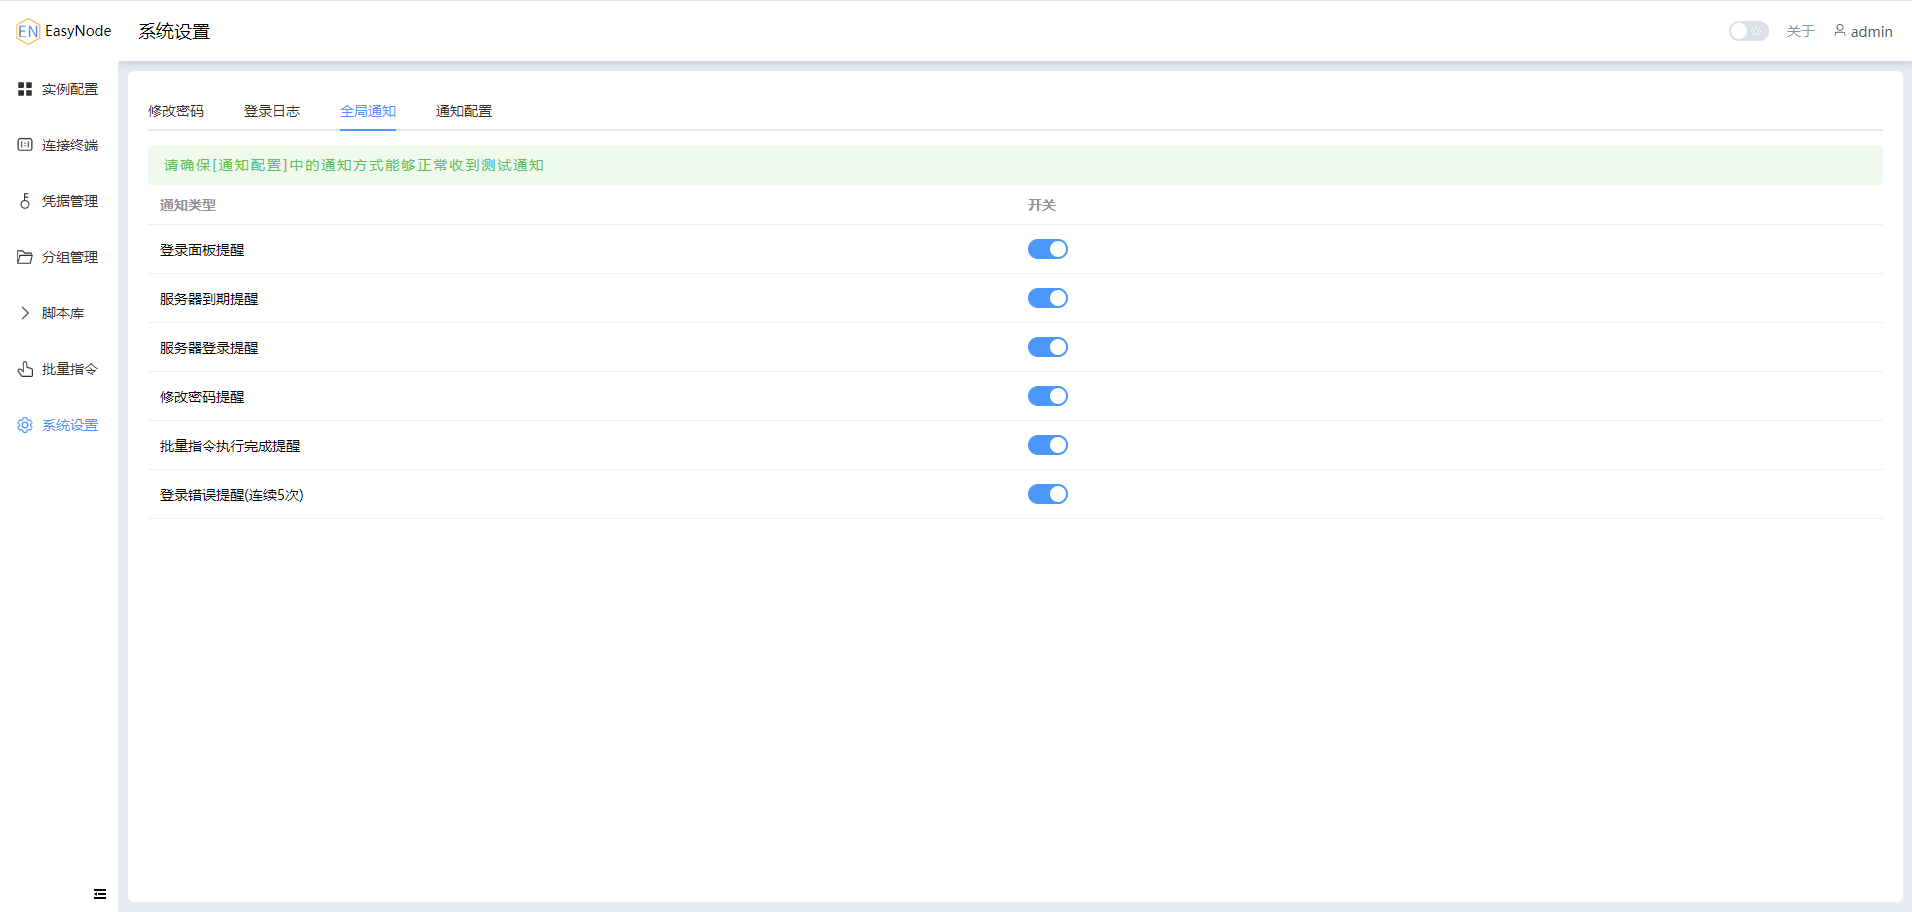Open the 登录日志 tab
Viewport: 1912px width, 912px height.
[272, 111]
